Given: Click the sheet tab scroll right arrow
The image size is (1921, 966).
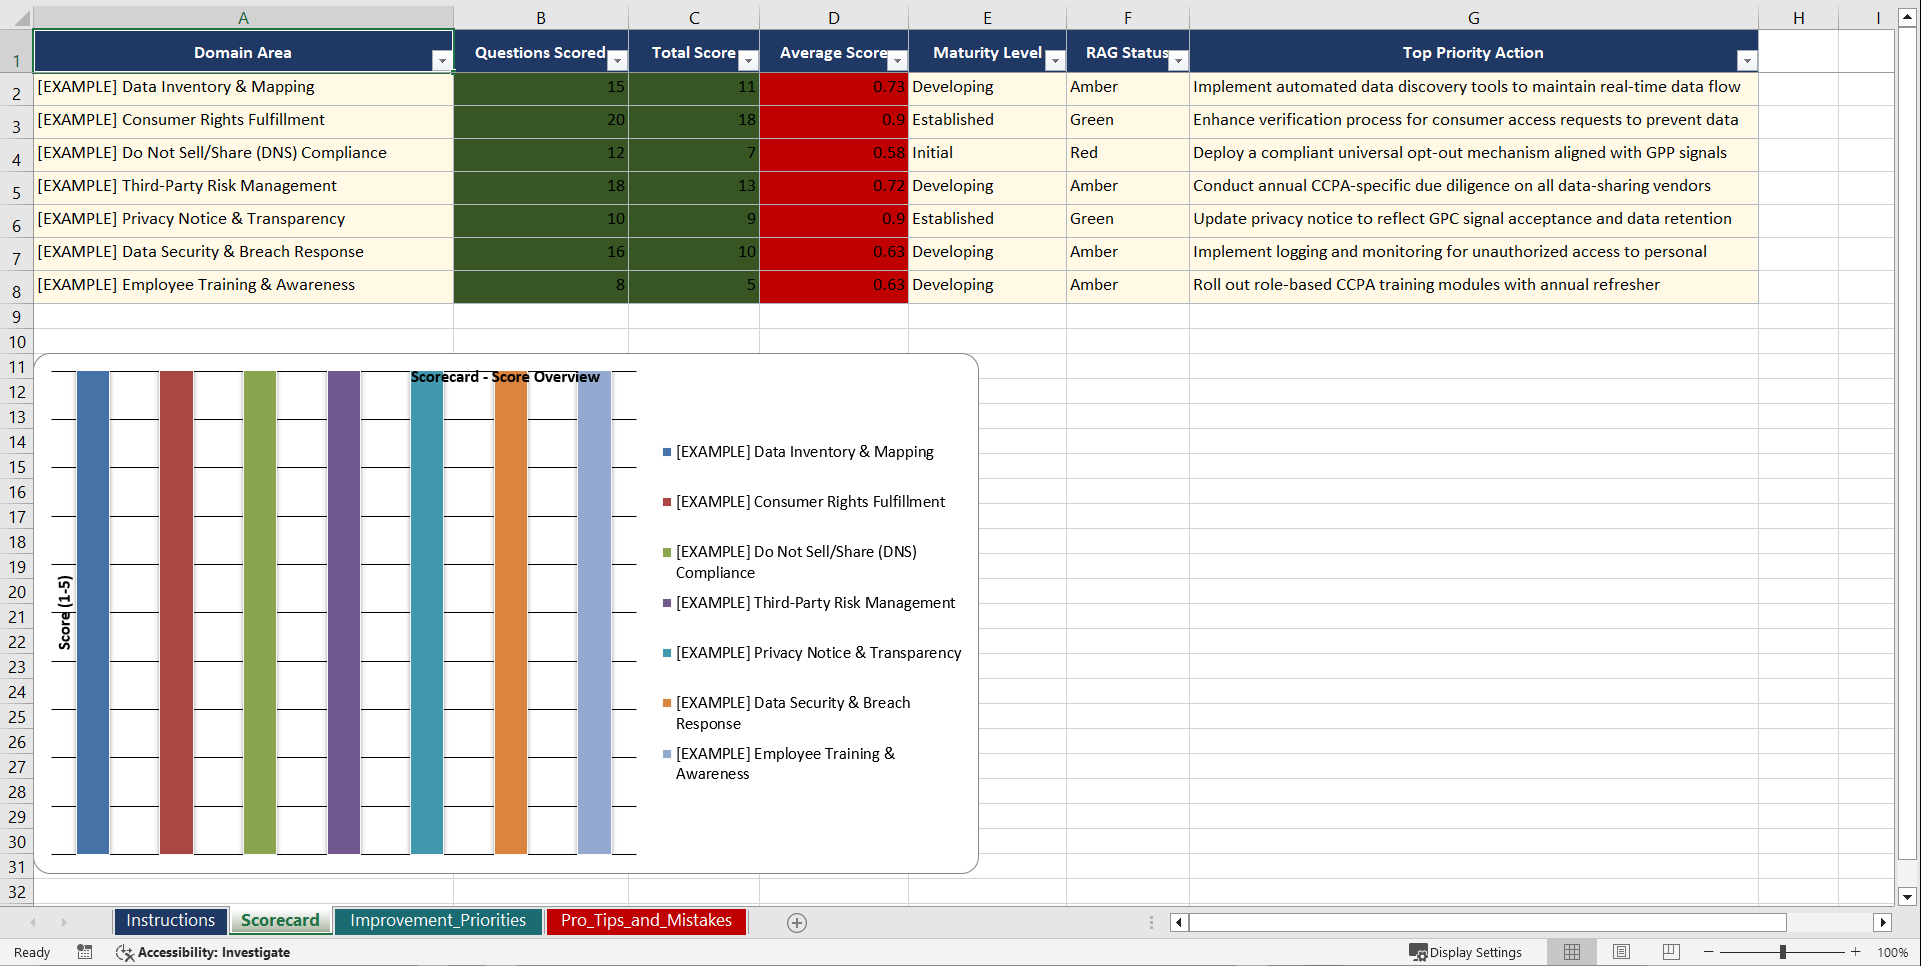Looking at the screenshot, I should tap(64, 922).
